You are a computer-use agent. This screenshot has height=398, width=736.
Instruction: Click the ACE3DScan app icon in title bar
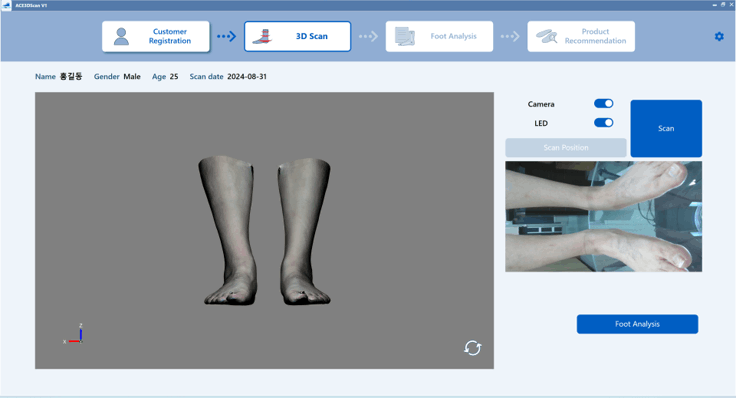[x=6, y=5]
